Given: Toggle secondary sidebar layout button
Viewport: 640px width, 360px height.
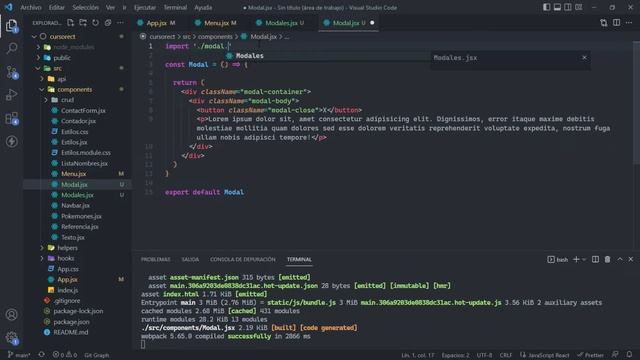Looking at the screenshot, I should click(x=568, y=7).
